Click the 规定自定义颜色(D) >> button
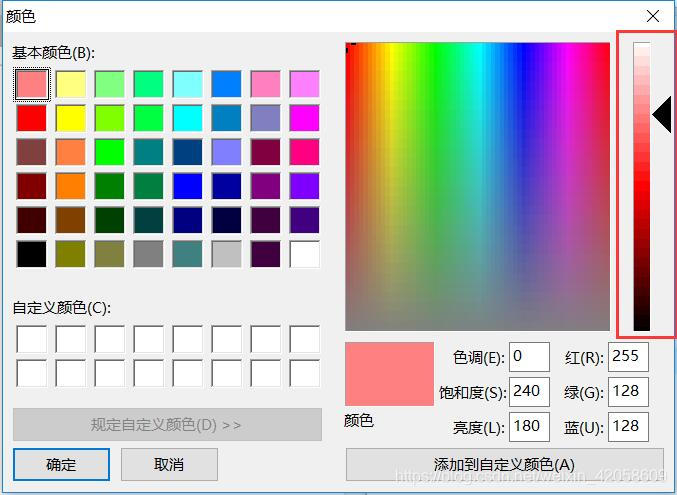The image size is (677, 495). tap(167, 425)
